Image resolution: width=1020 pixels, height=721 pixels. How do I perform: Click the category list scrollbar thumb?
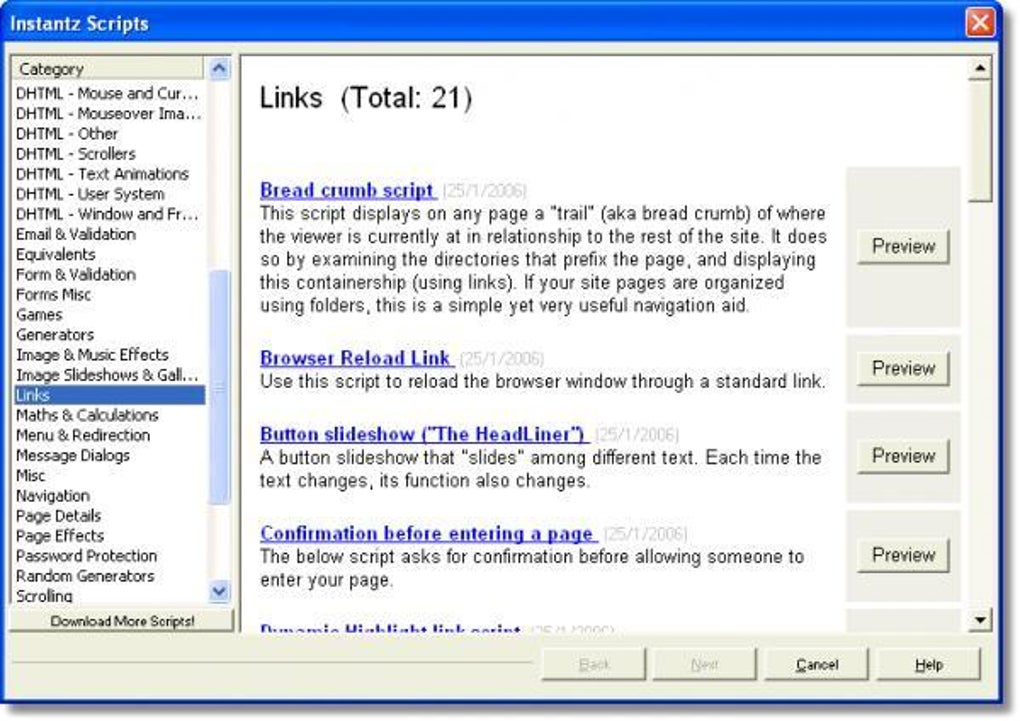[219, 387]
